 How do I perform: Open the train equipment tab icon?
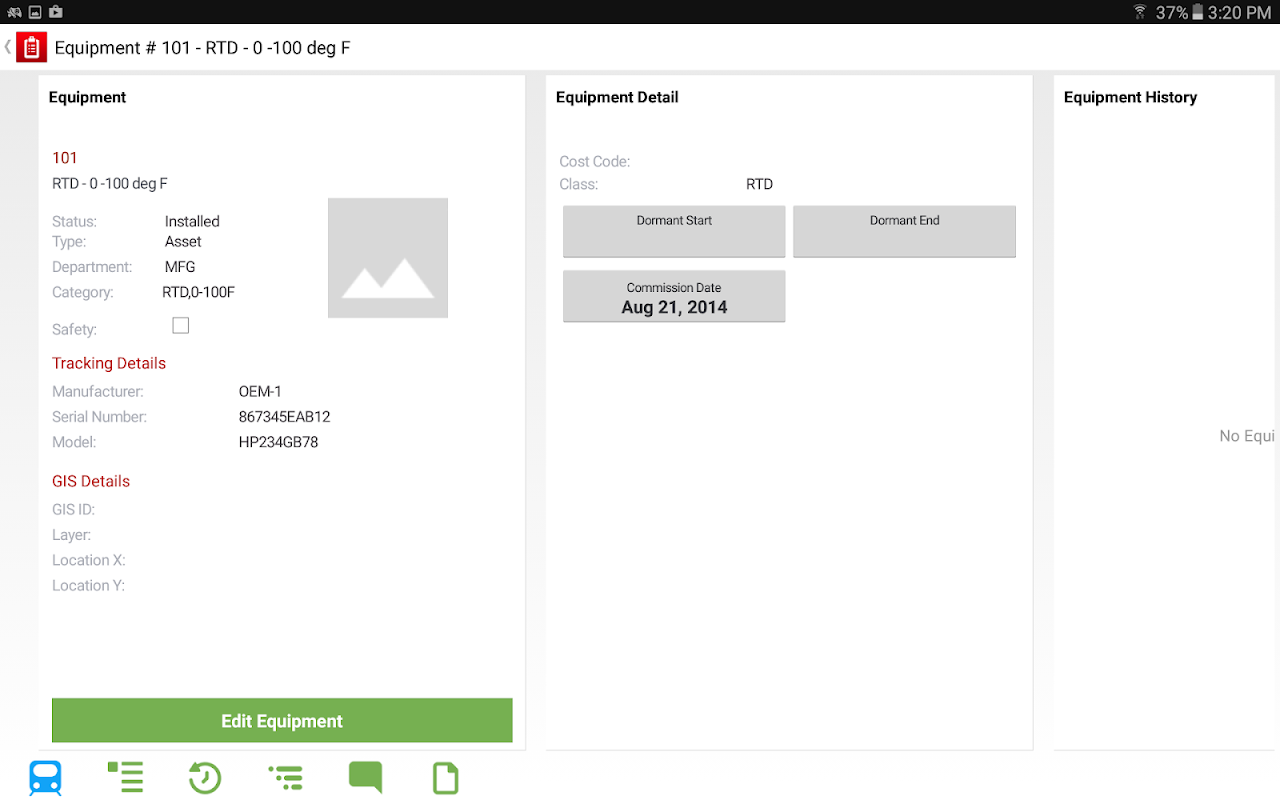[x=45, y=777]
